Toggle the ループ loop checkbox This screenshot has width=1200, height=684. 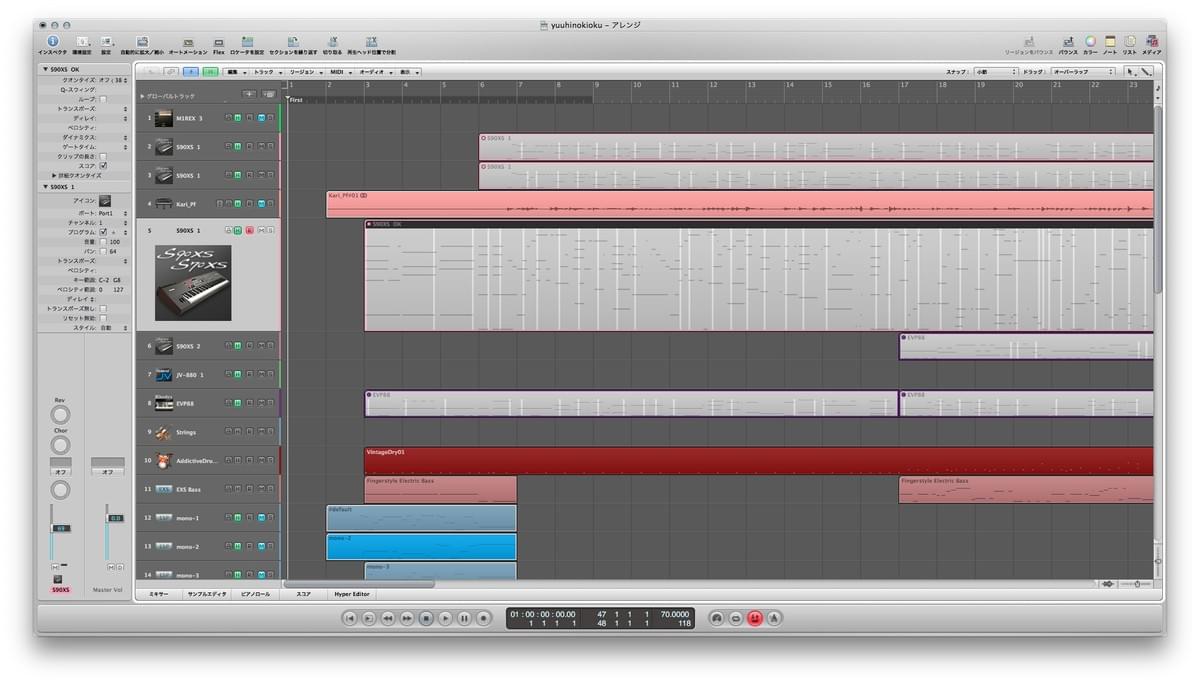coord(103,100)
